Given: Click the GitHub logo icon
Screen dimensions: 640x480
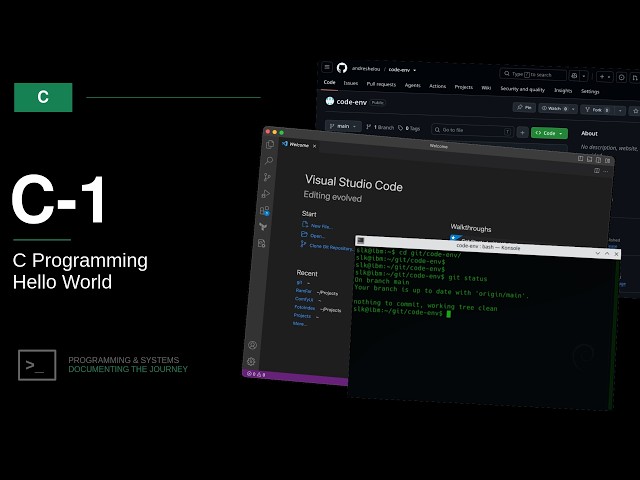Looking at the screenshot, I should 342,68.
